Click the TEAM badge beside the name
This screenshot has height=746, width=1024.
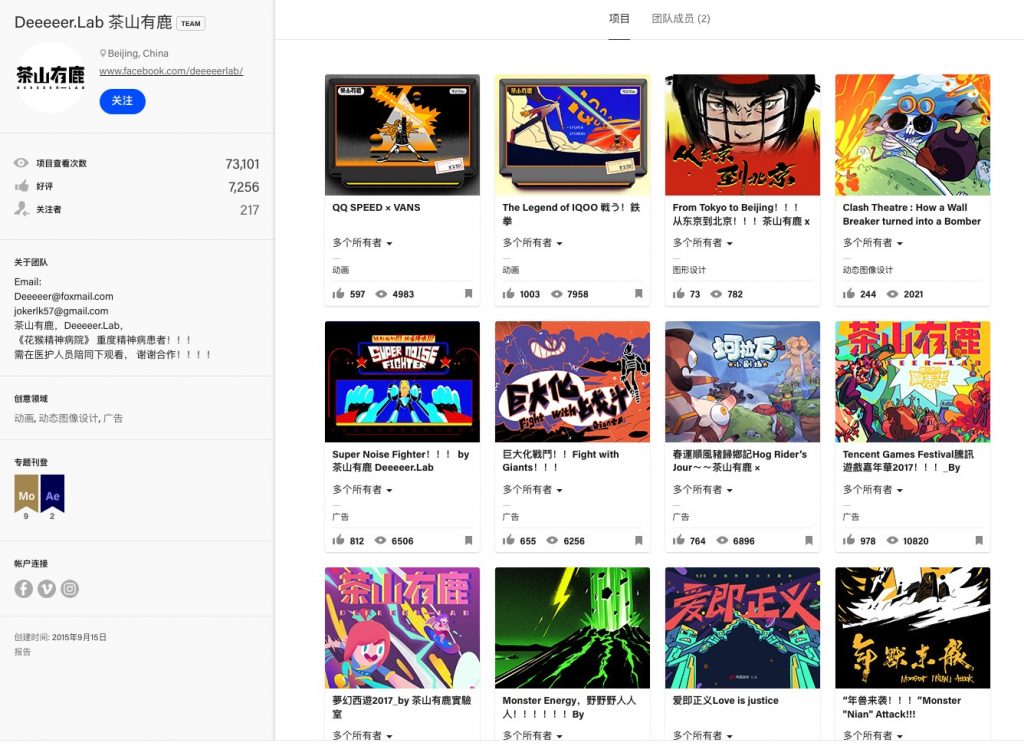pos(191,24)
